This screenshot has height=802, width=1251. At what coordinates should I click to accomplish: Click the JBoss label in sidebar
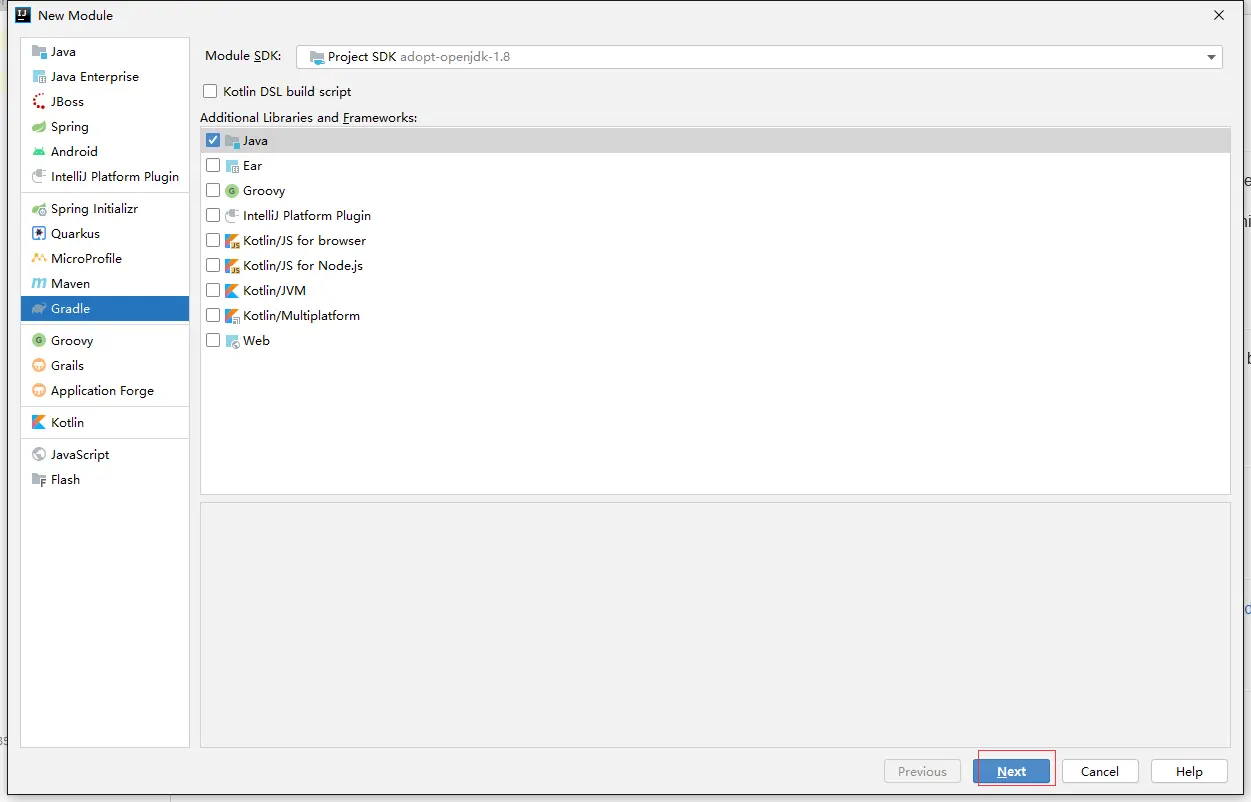tap(68, 102)
